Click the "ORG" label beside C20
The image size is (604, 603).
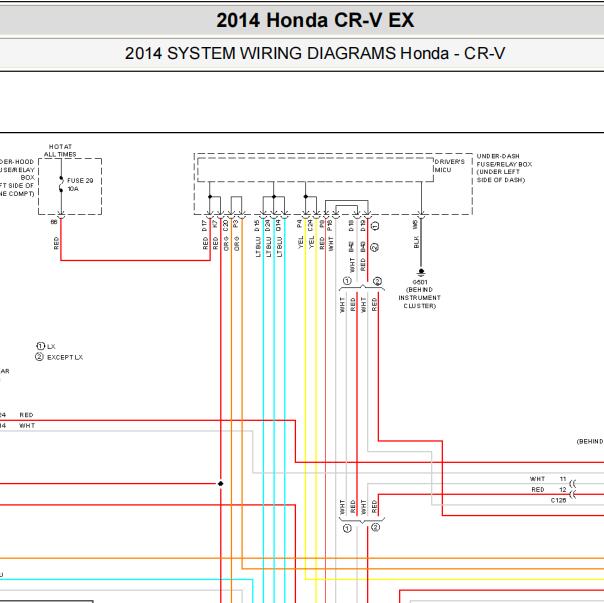tap(226, 244)
